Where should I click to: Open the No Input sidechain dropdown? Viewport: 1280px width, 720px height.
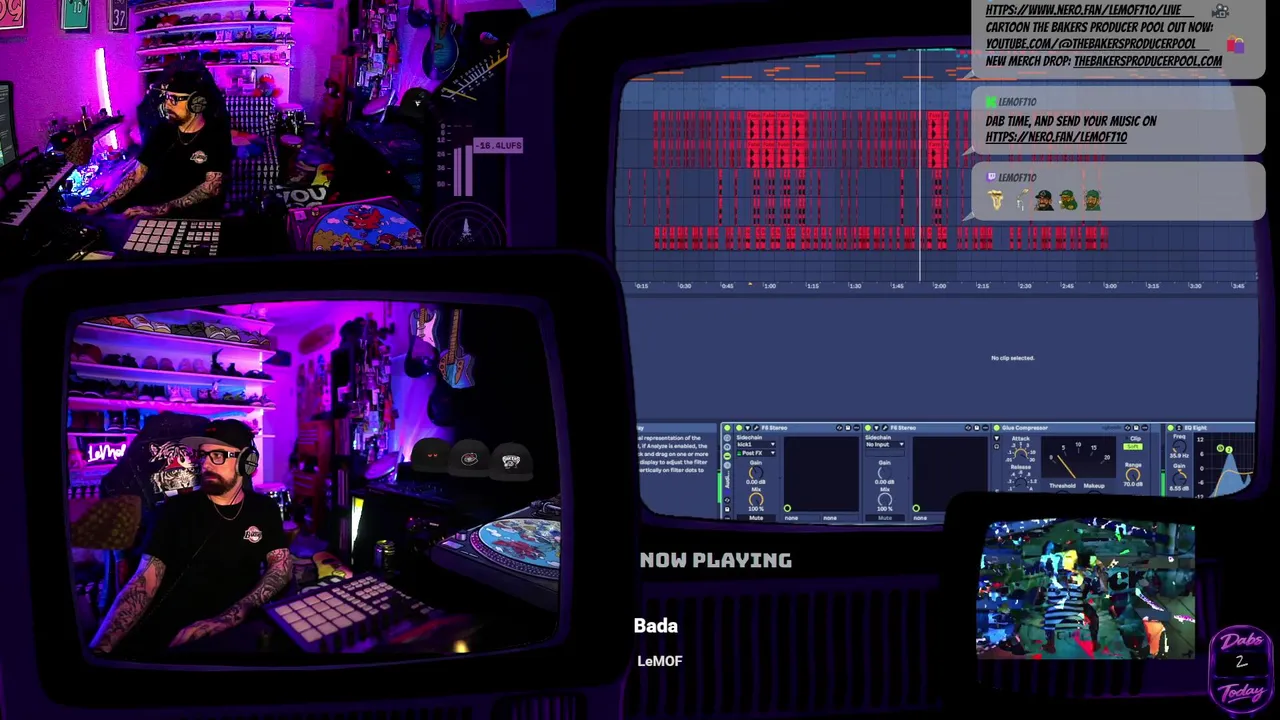pos(885,444)
